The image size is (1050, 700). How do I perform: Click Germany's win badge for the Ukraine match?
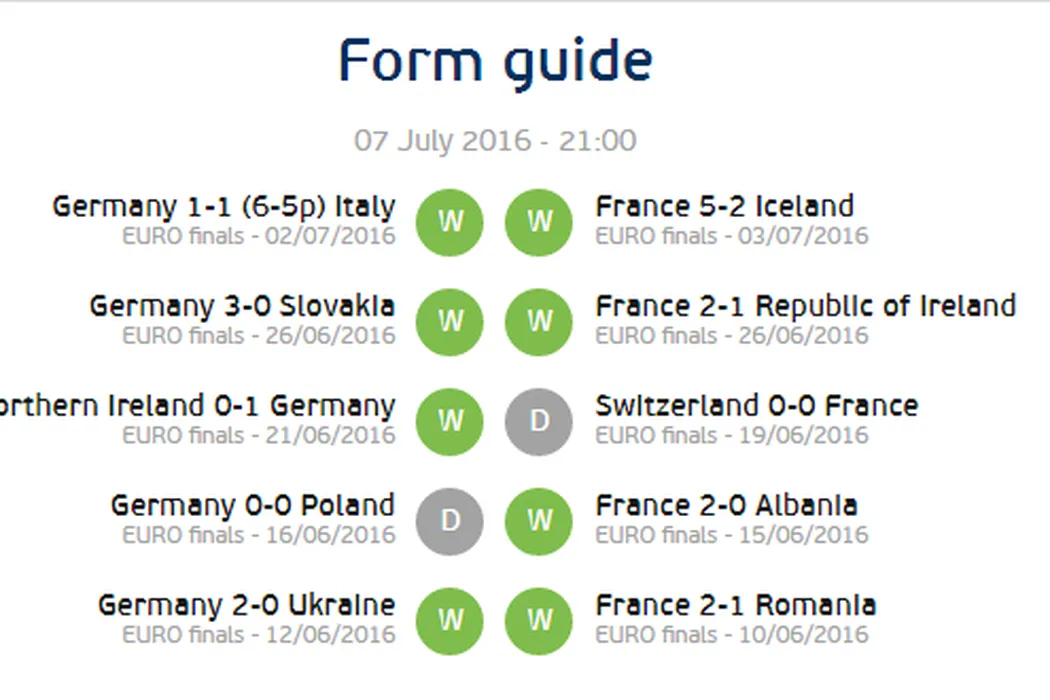(449, 620)
